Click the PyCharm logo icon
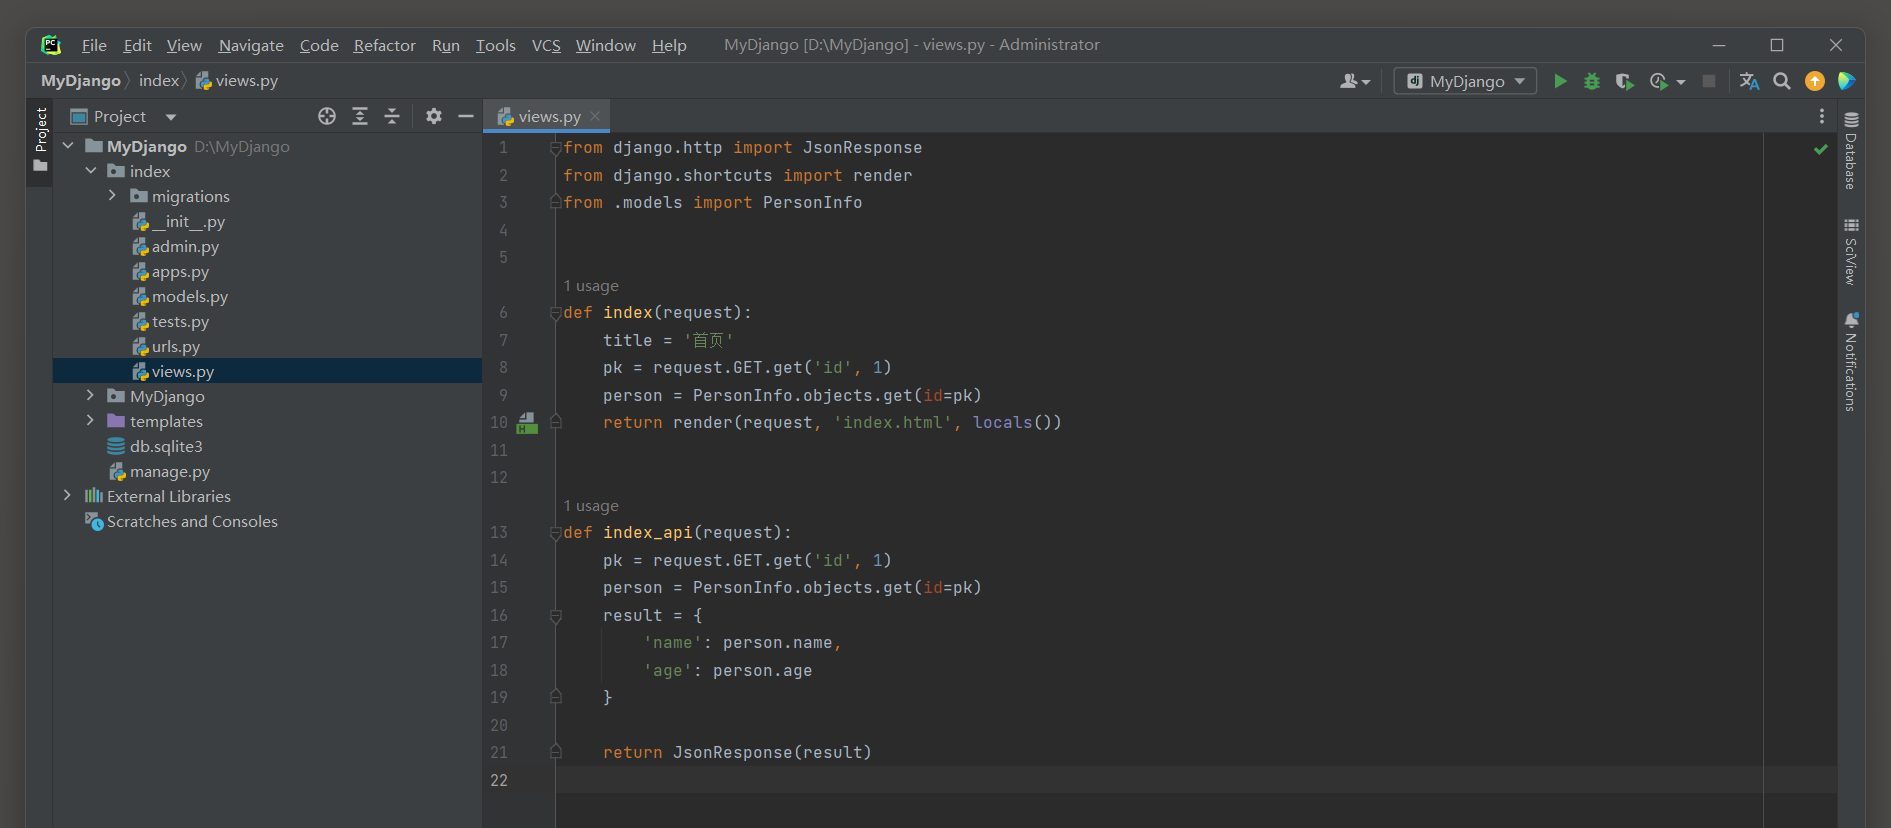This screenshot has width=1891, height=828. tap(51, 45)
